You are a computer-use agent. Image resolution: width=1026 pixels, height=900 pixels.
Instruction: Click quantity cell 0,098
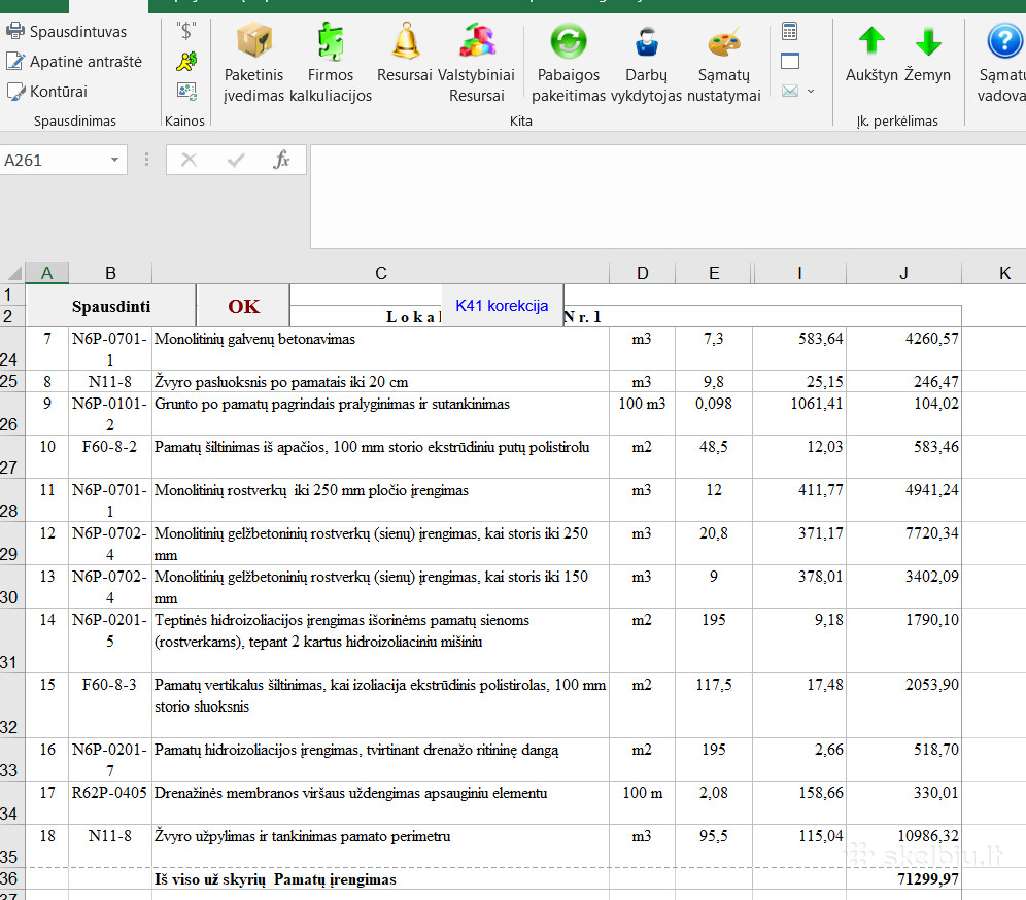(x=714, y=413)
